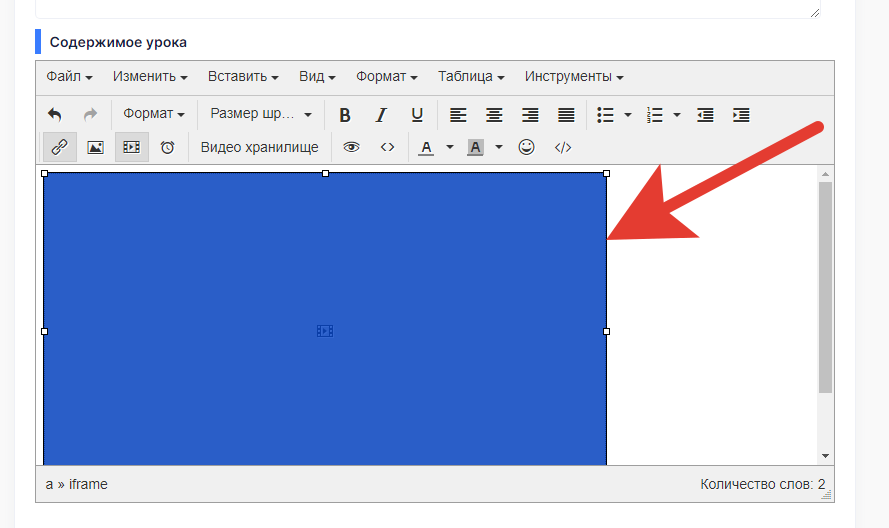Open the Формат menu in menu bar
889x528 pixels.
pyautogui.click(x=387, y=77)
